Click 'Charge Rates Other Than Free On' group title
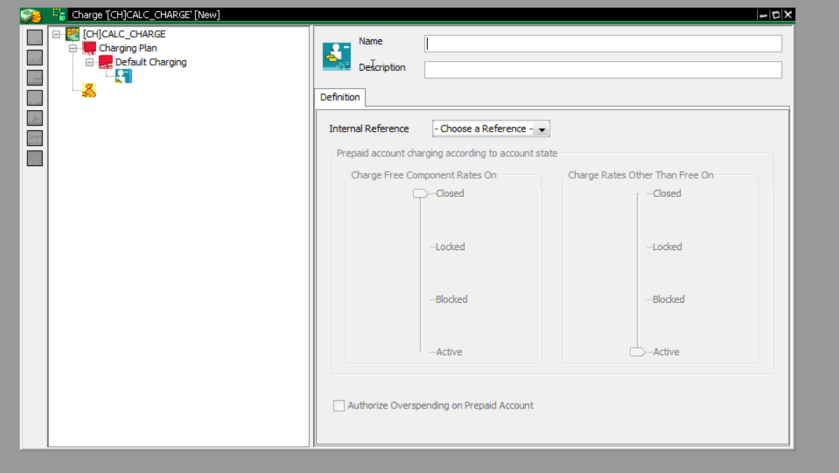 pos(640,176)
